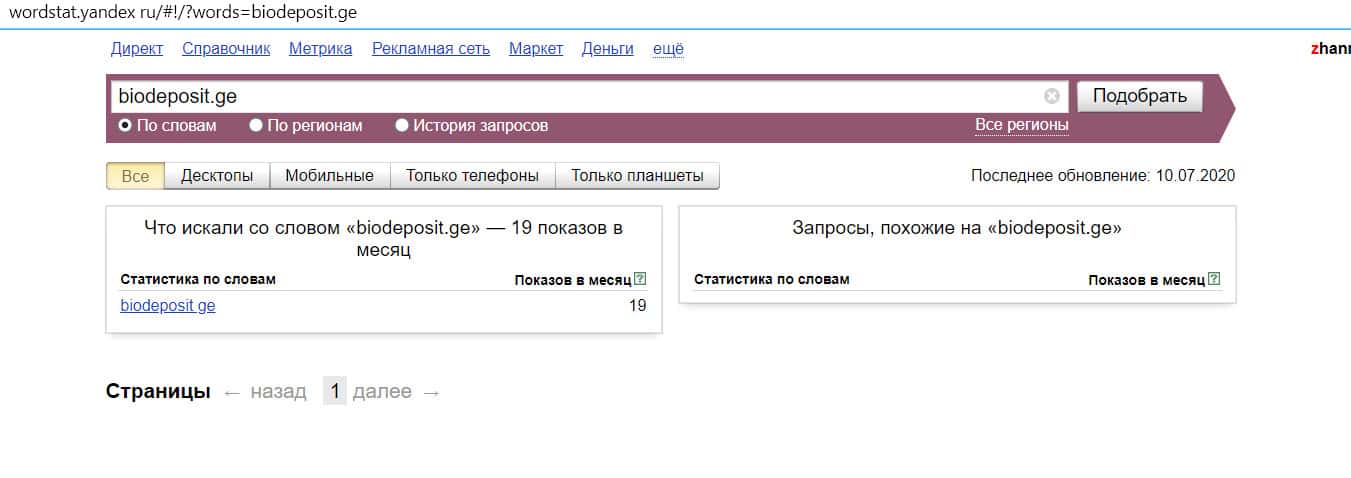The image size is (1351, 478).
Task: Click help icon in left statistics table
Action: coord(640,280)
